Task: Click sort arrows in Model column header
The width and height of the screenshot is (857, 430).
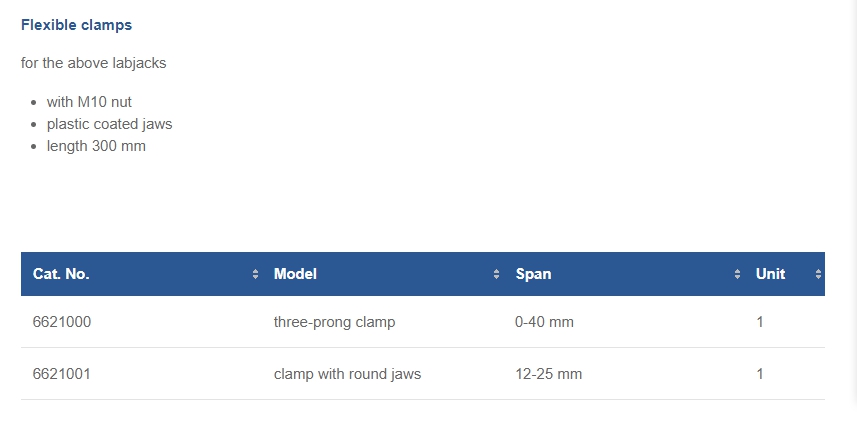Action: [x=496, y=274]
